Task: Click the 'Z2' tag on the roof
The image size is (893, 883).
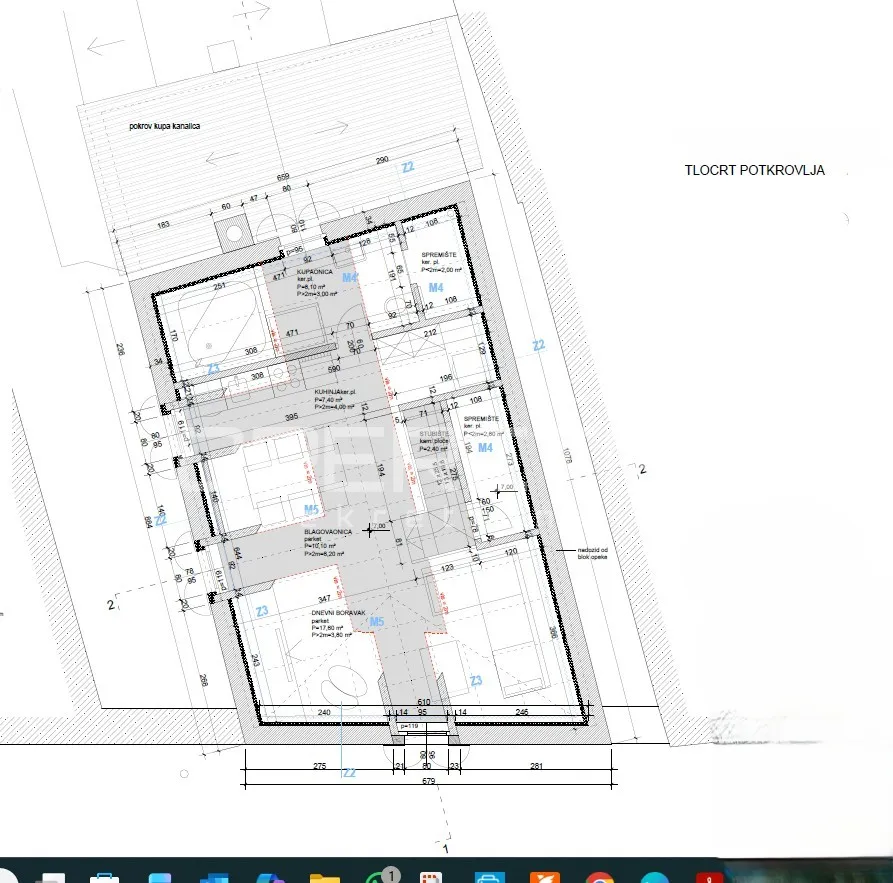Action: (408, 167)
